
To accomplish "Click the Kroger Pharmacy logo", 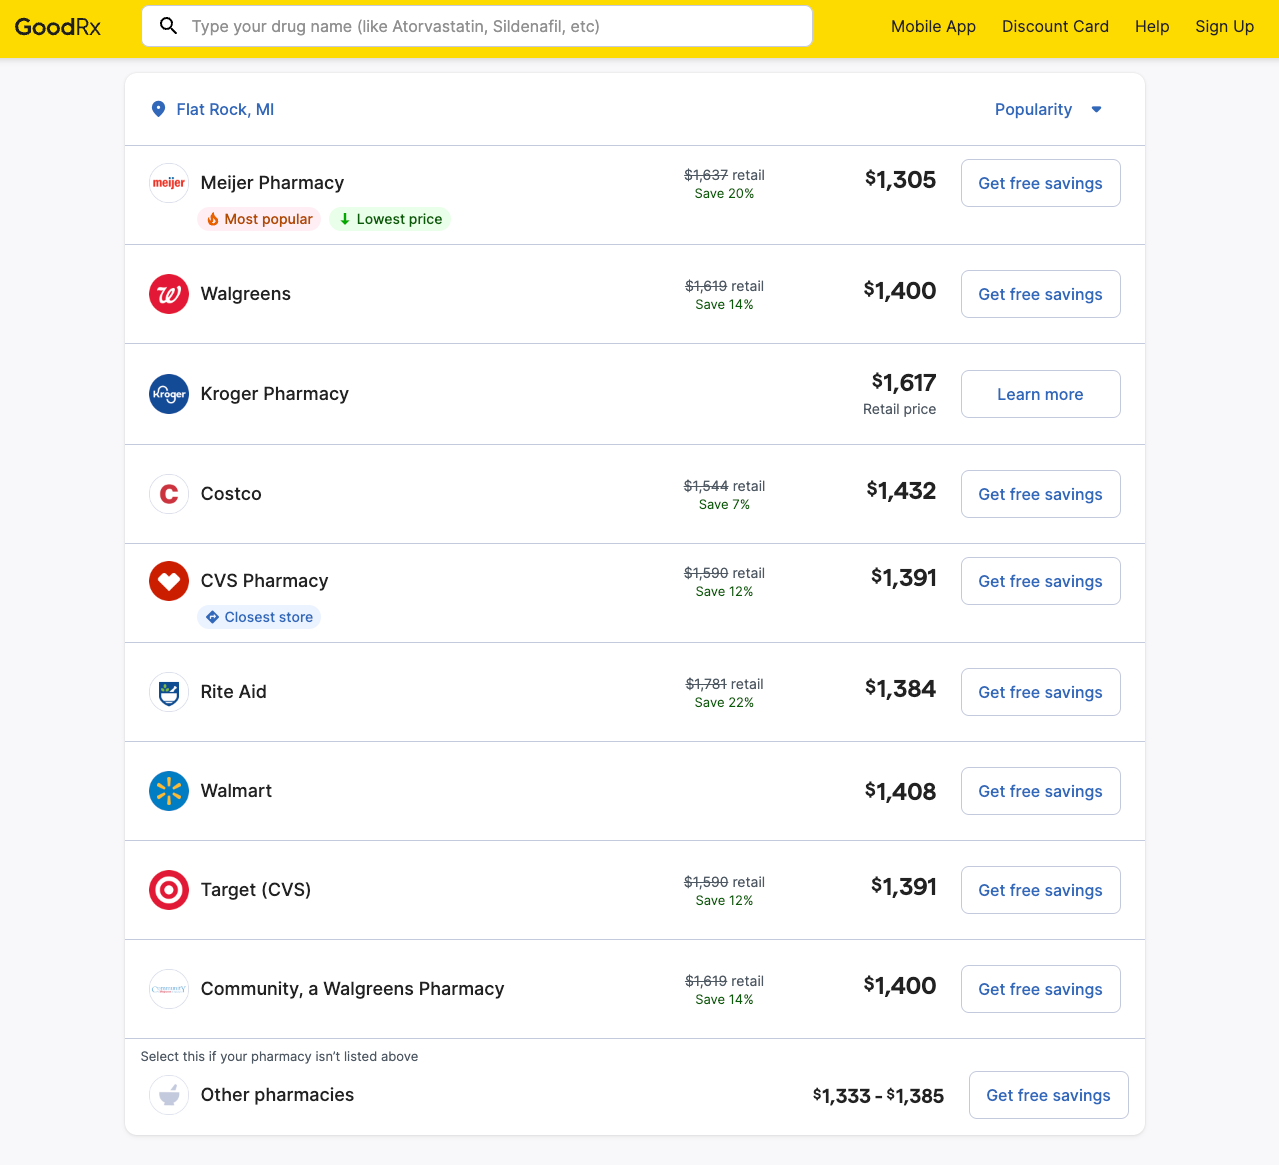I will point(169,394).
